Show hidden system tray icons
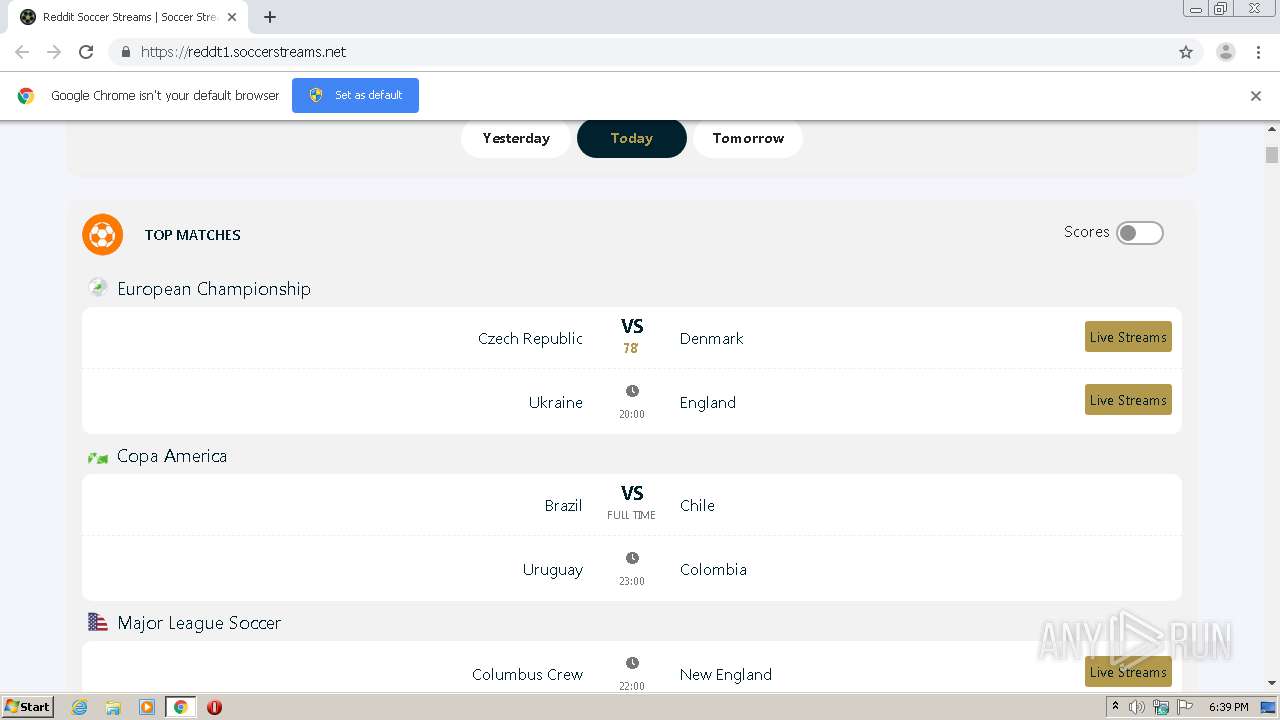The height and width of the screenshot is (720, 1280). tap(1115, 707)
